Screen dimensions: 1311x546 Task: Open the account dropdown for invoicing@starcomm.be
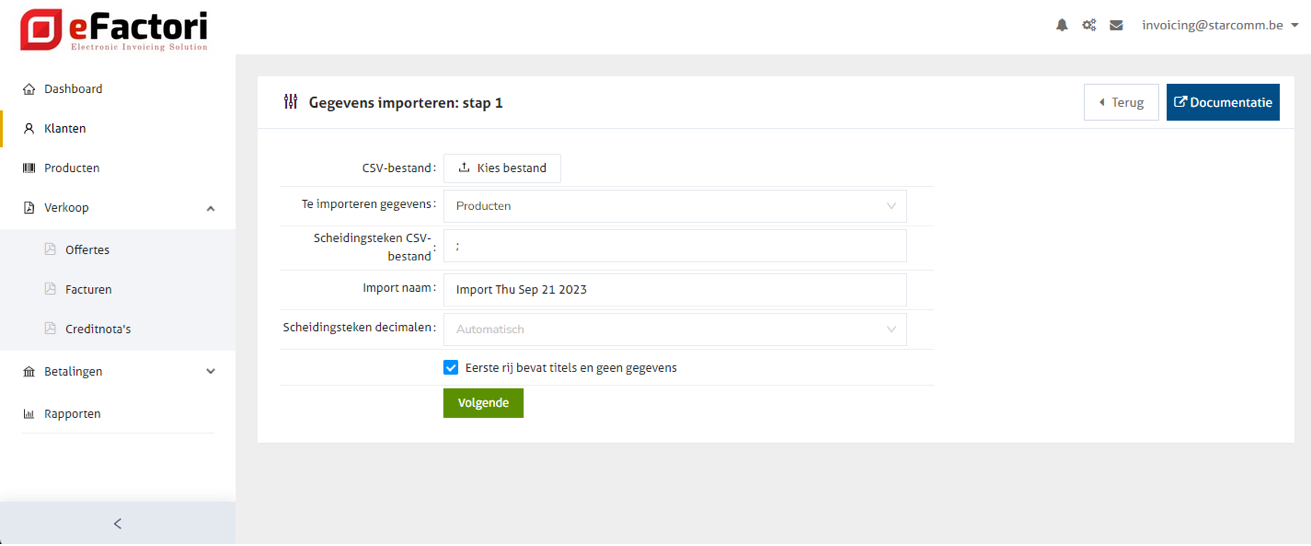point(1220,25)
